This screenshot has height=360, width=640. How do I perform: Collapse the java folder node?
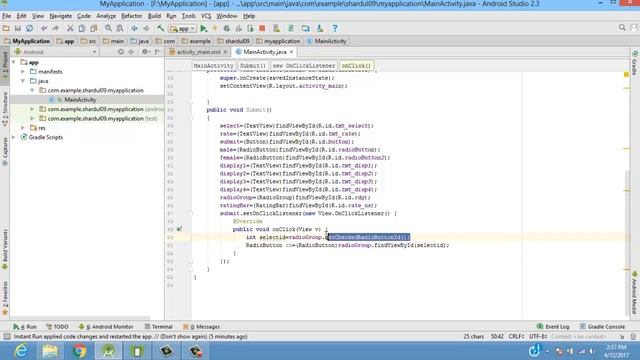click(x=23, y=81)
